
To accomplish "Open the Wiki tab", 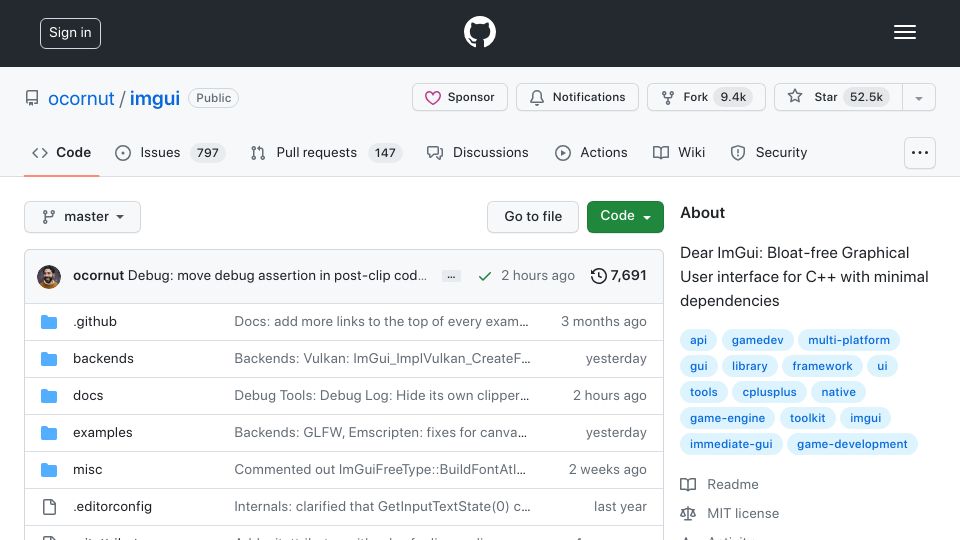I will click(679, 152).
